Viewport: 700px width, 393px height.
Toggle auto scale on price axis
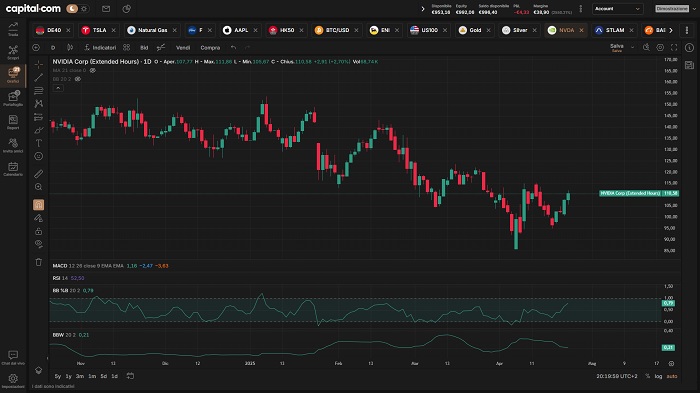(672, 376)
